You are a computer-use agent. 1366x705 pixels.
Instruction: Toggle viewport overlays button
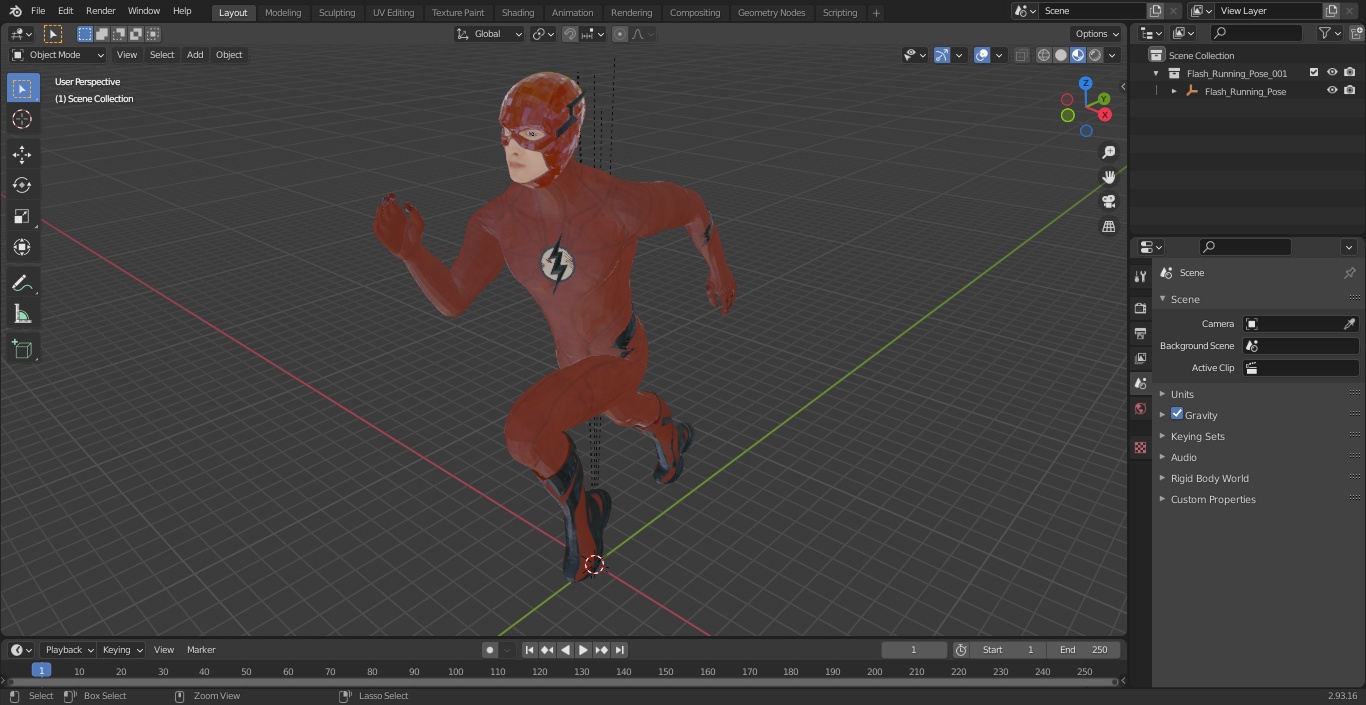point(982,55)
